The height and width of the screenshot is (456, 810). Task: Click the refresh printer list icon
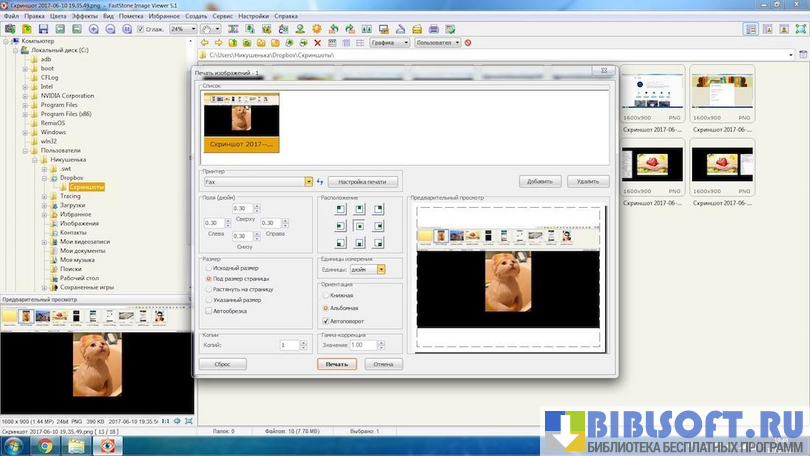(x=321, y=182)
